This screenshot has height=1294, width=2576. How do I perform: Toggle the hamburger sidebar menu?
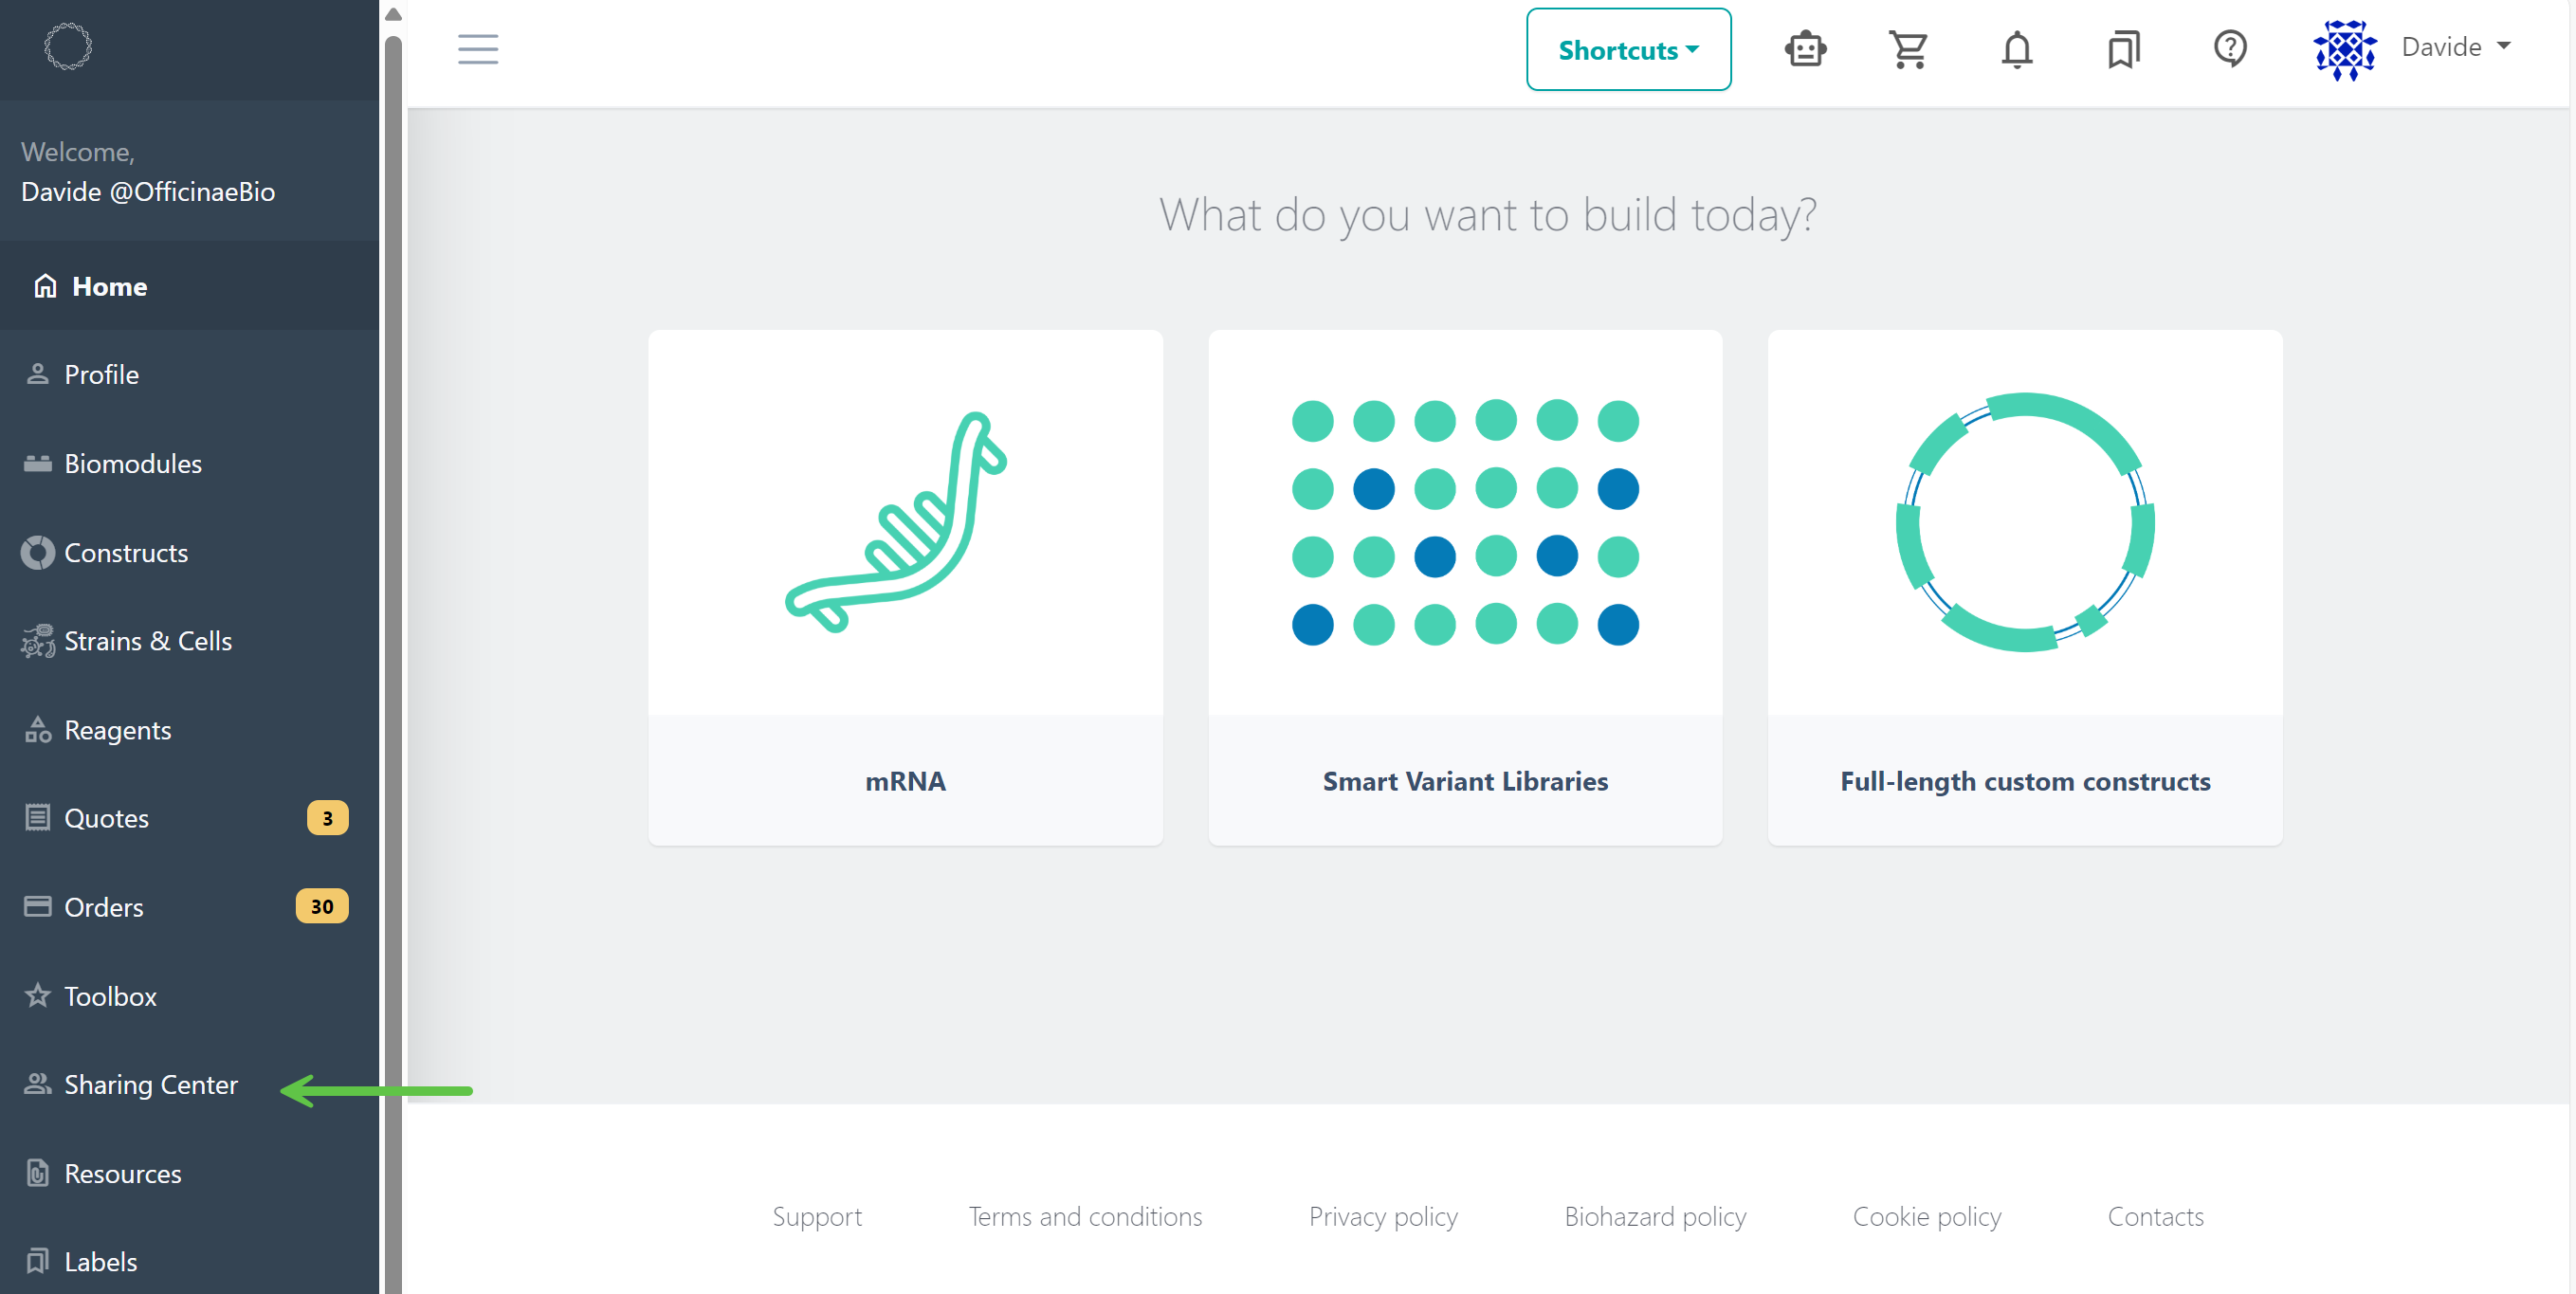coord(478,48)
